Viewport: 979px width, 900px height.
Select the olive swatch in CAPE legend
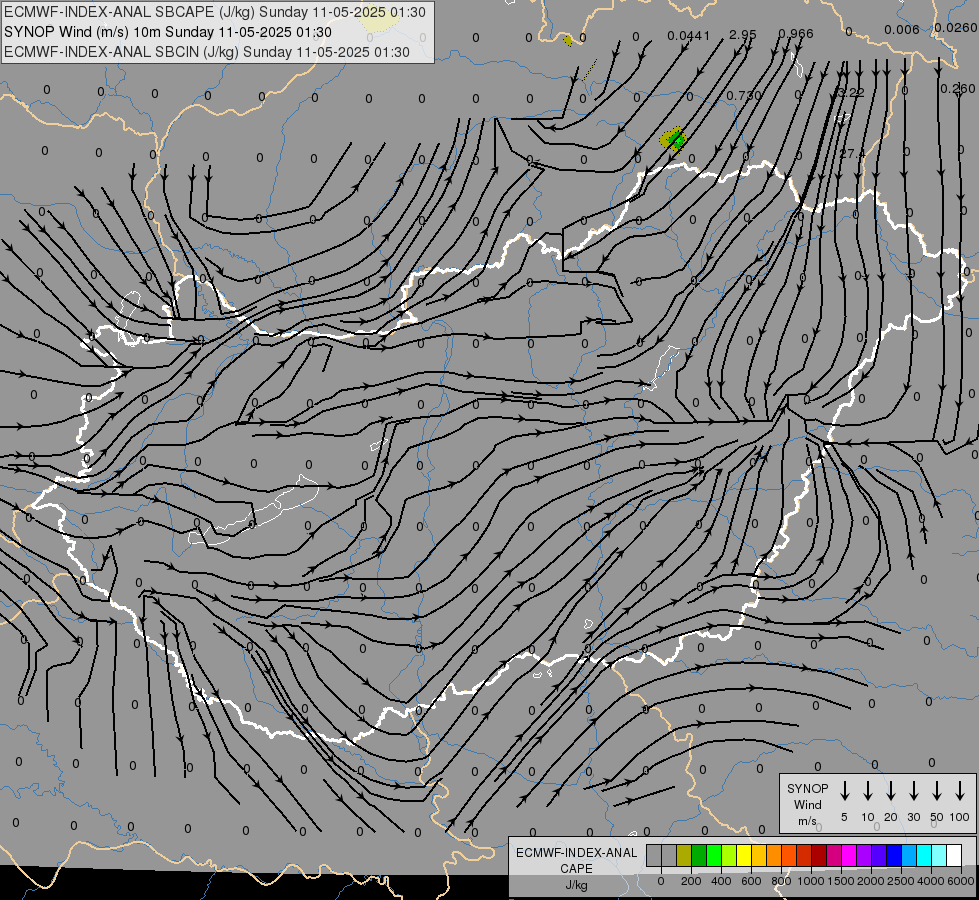[x=684, y=855]
